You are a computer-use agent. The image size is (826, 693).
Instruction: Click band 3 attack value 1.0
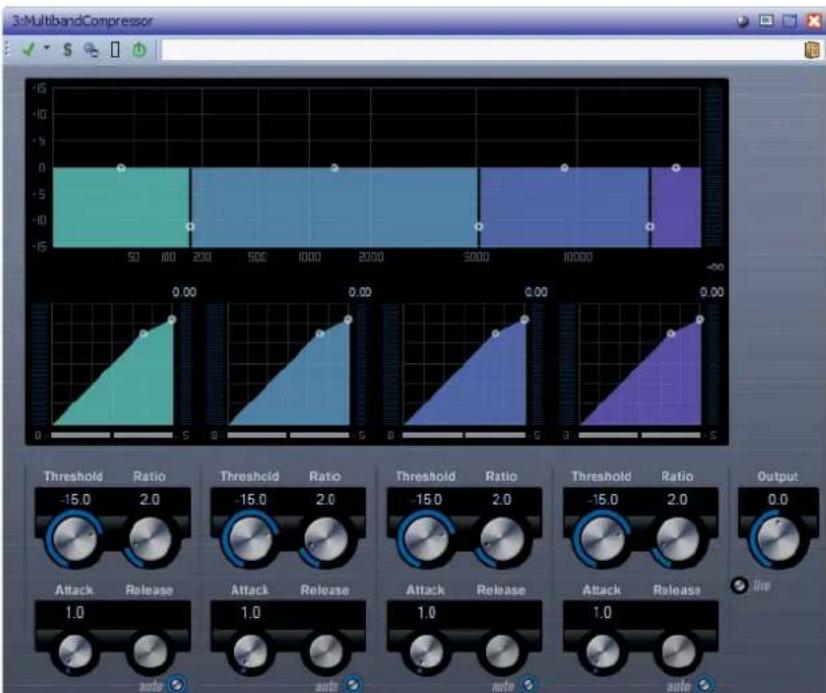tap(426, 612)
